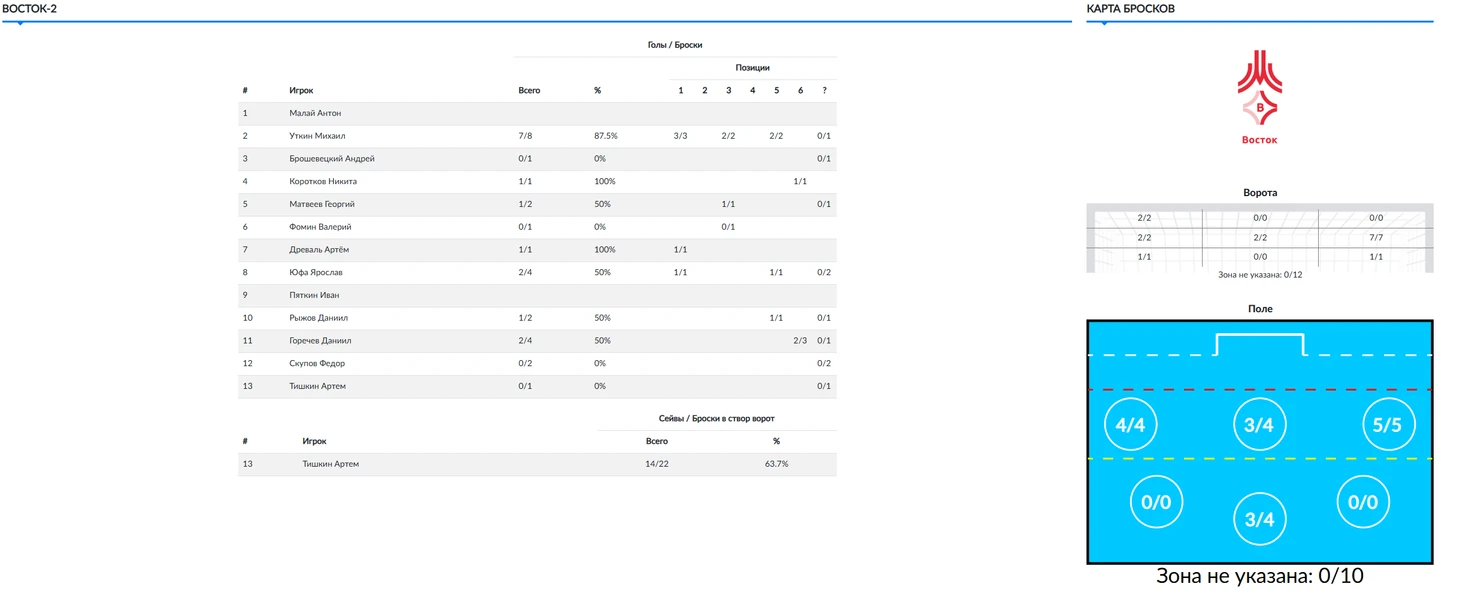Click the КАРТА БРОСКОВ section heading
This screenshot has height=597, width=1460.
pyautogui.click(x=1130, y=8)
